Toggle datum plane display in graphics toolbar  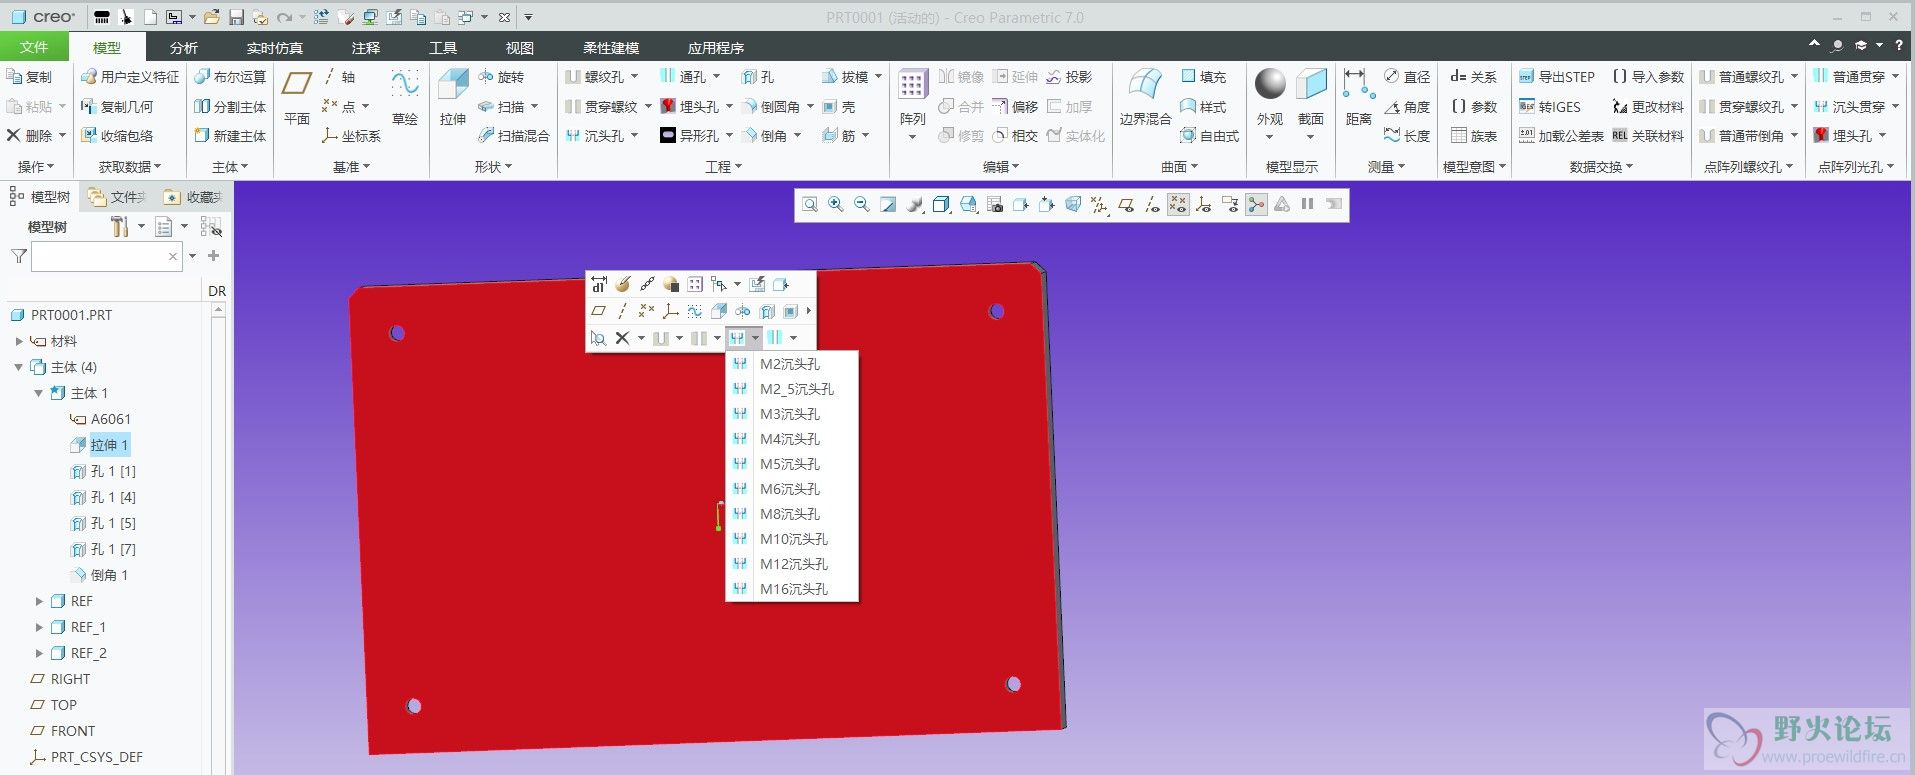[x=1126, y=205]
